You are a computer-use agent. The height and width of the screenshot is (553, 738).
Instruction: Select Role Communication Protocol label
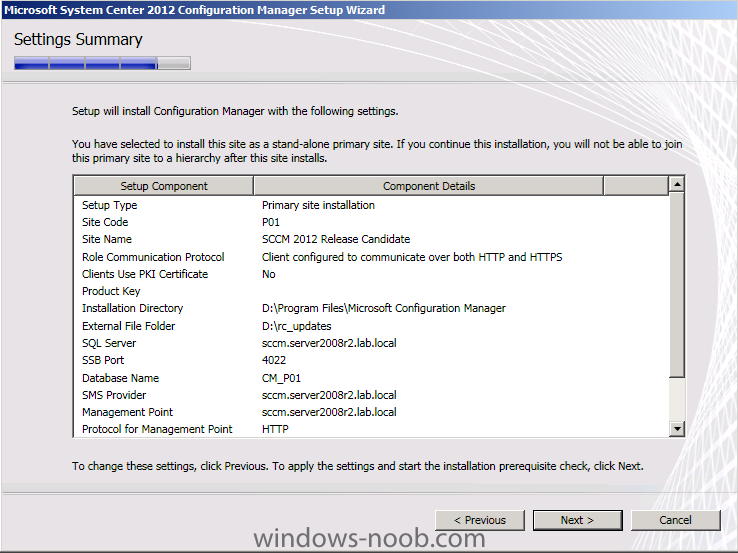point(153,257)
